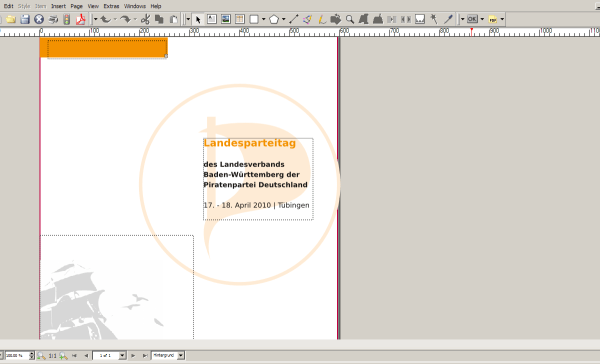Click the Unlink Text Frames tool

pyautogui.click(x=406, y=19)
